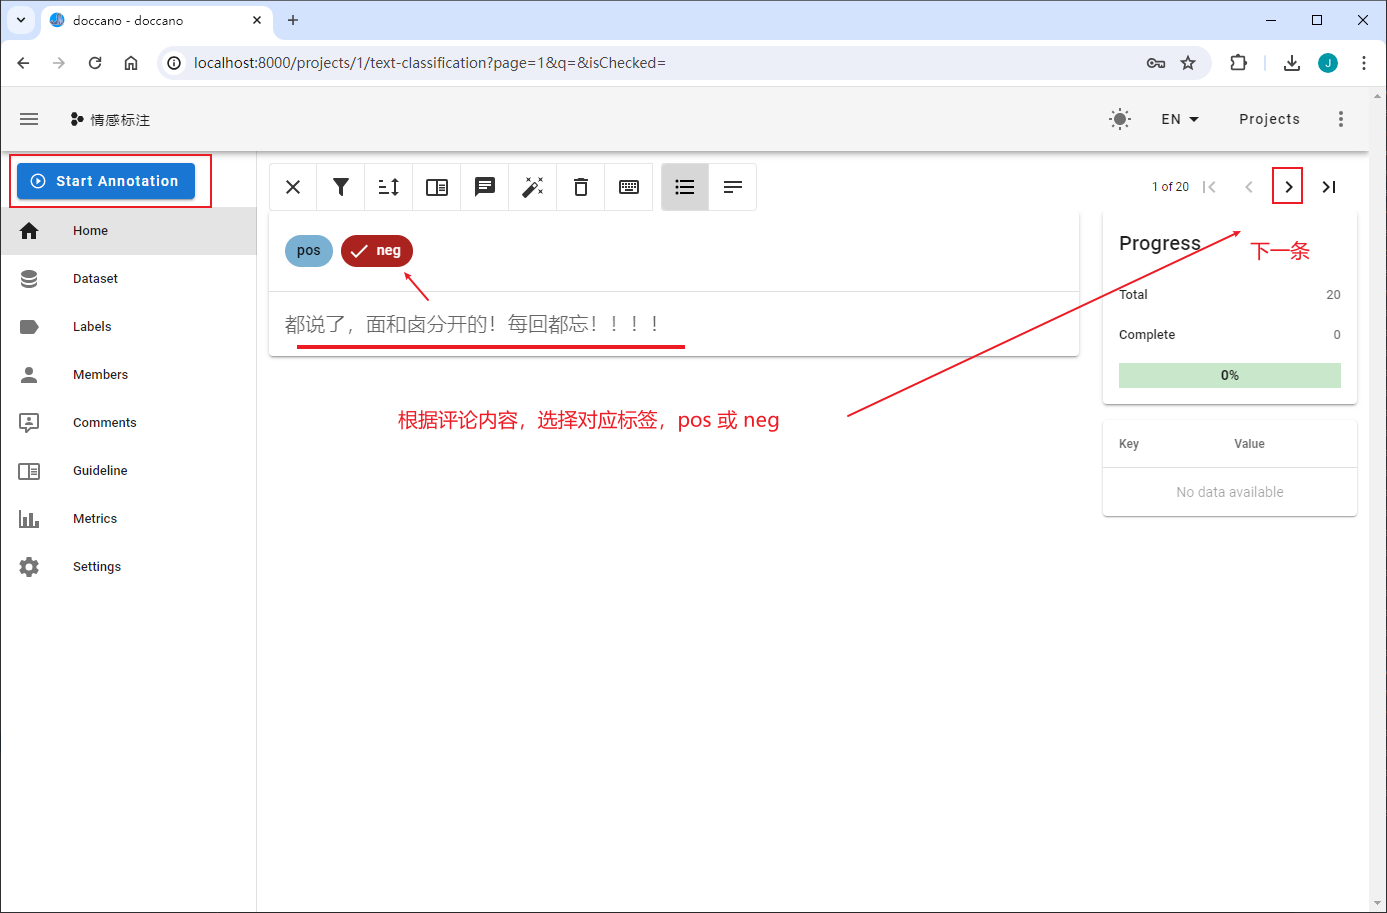Viewport: 1387px width, 913px height.
Task: Collapse the sidebar with the hamburger icon
Action: (x=29, y=118)
